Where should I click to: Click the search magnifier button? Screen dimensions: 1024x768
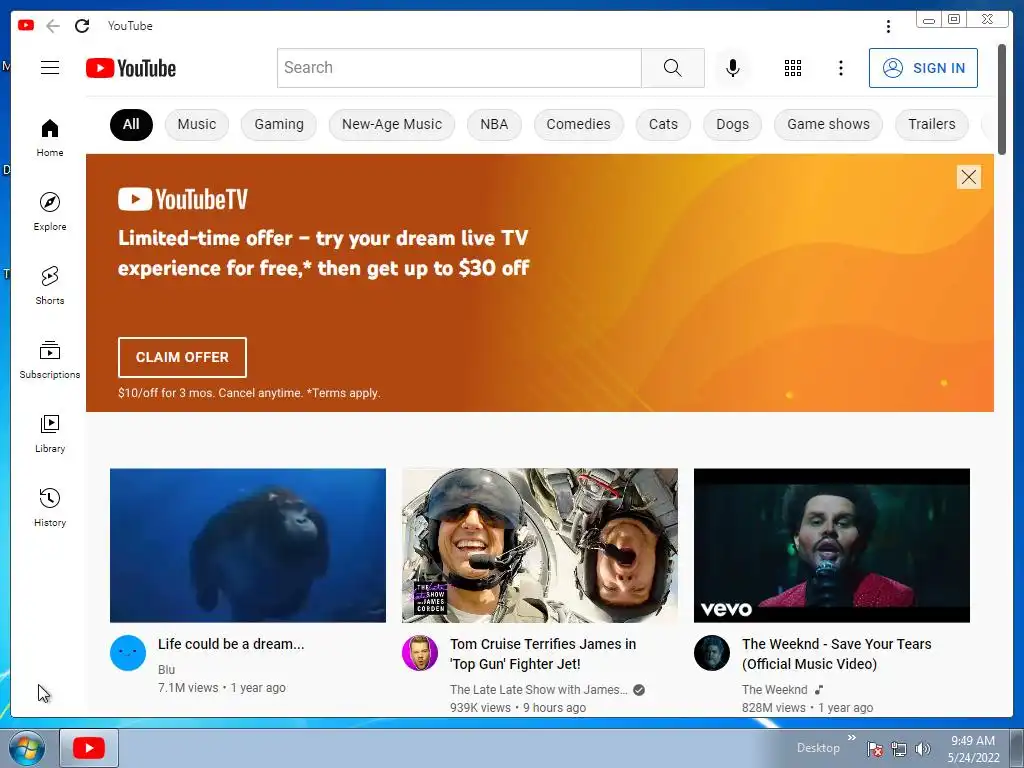pyautogui.click(x=673, y=68)
